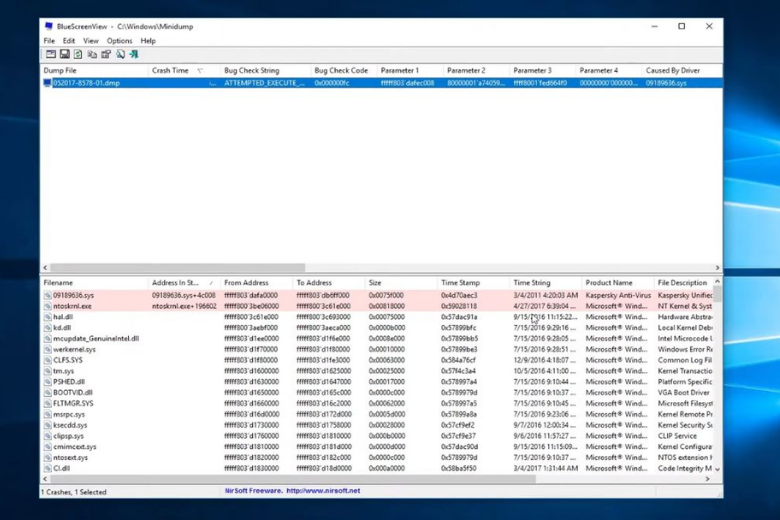Select the ATTEMPTED_EXECUTE_ bug check string cell
Screen dimensions: 780x520
click(x=265, y=83)
